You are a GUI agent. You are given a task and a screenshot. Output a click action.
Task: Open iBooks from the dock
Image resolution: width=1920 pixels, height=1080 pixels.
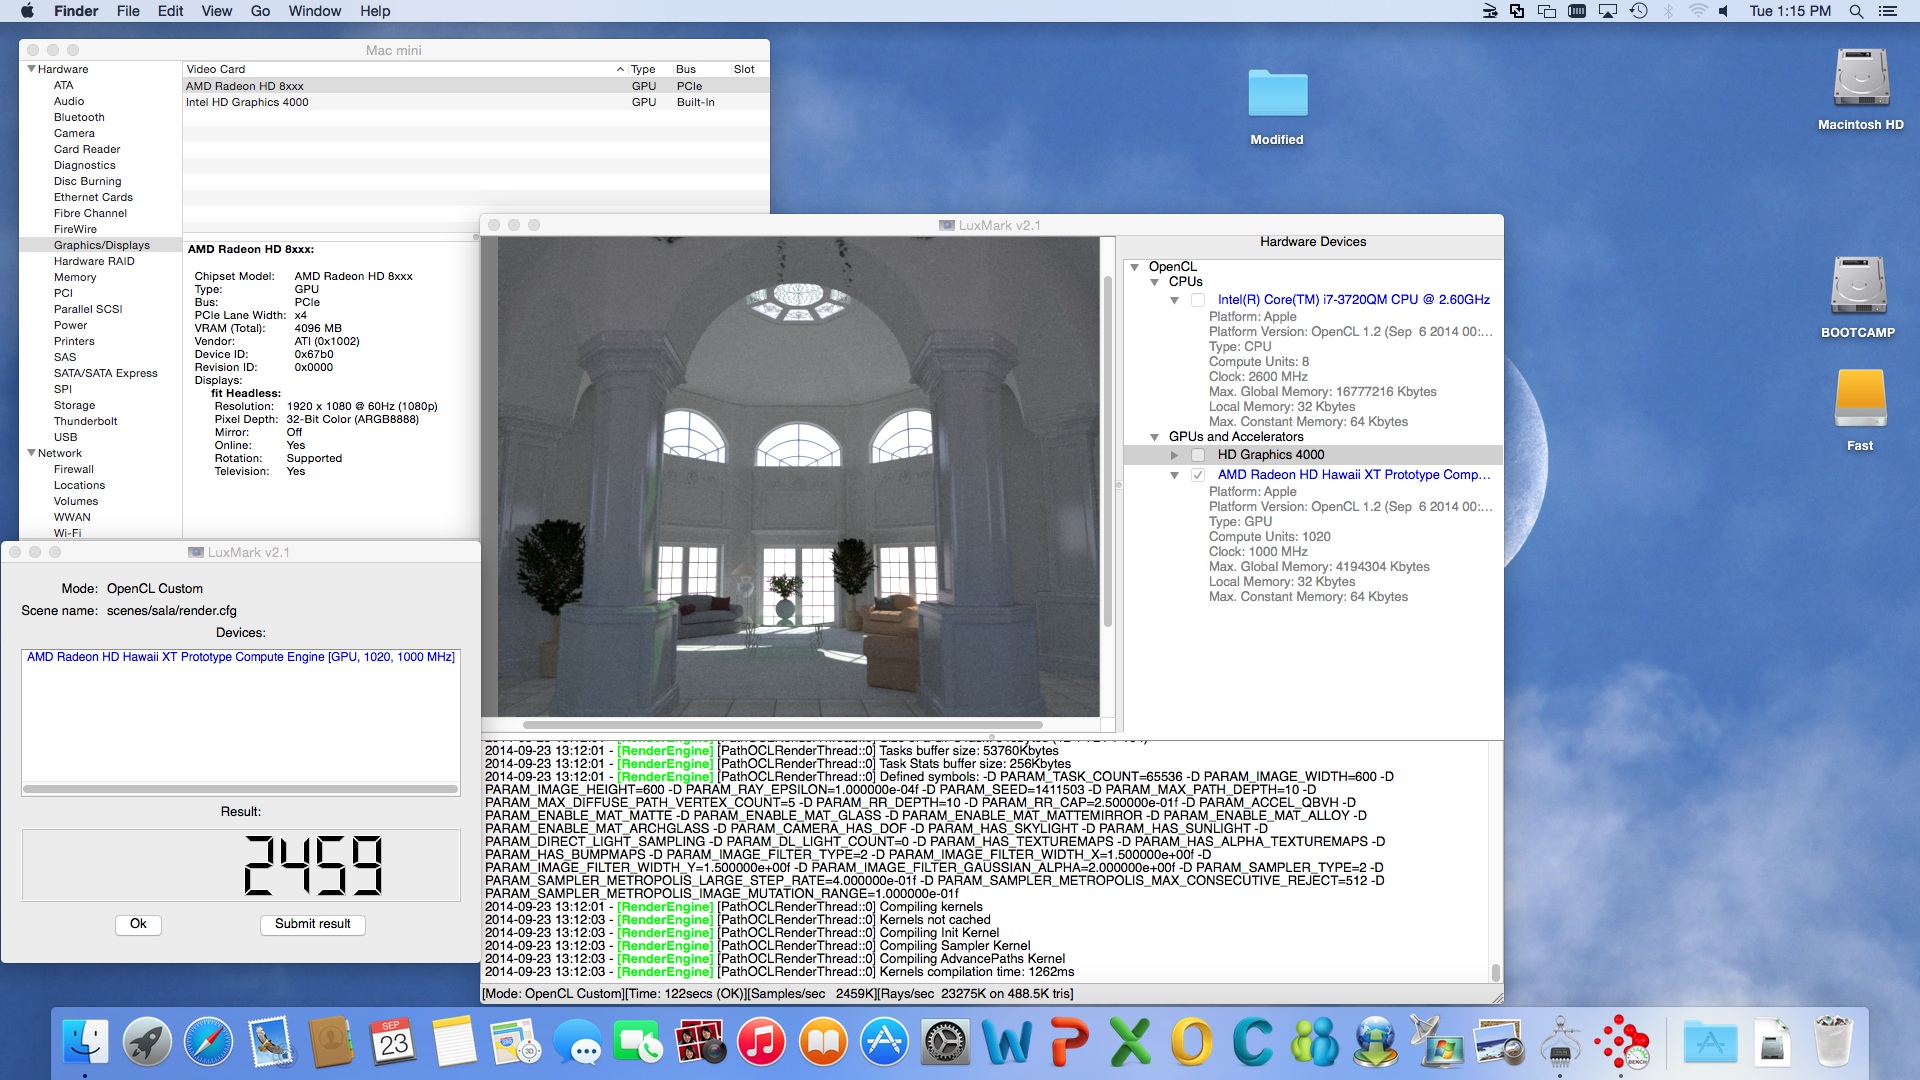pyautogui.click(x=823, y=1042)
